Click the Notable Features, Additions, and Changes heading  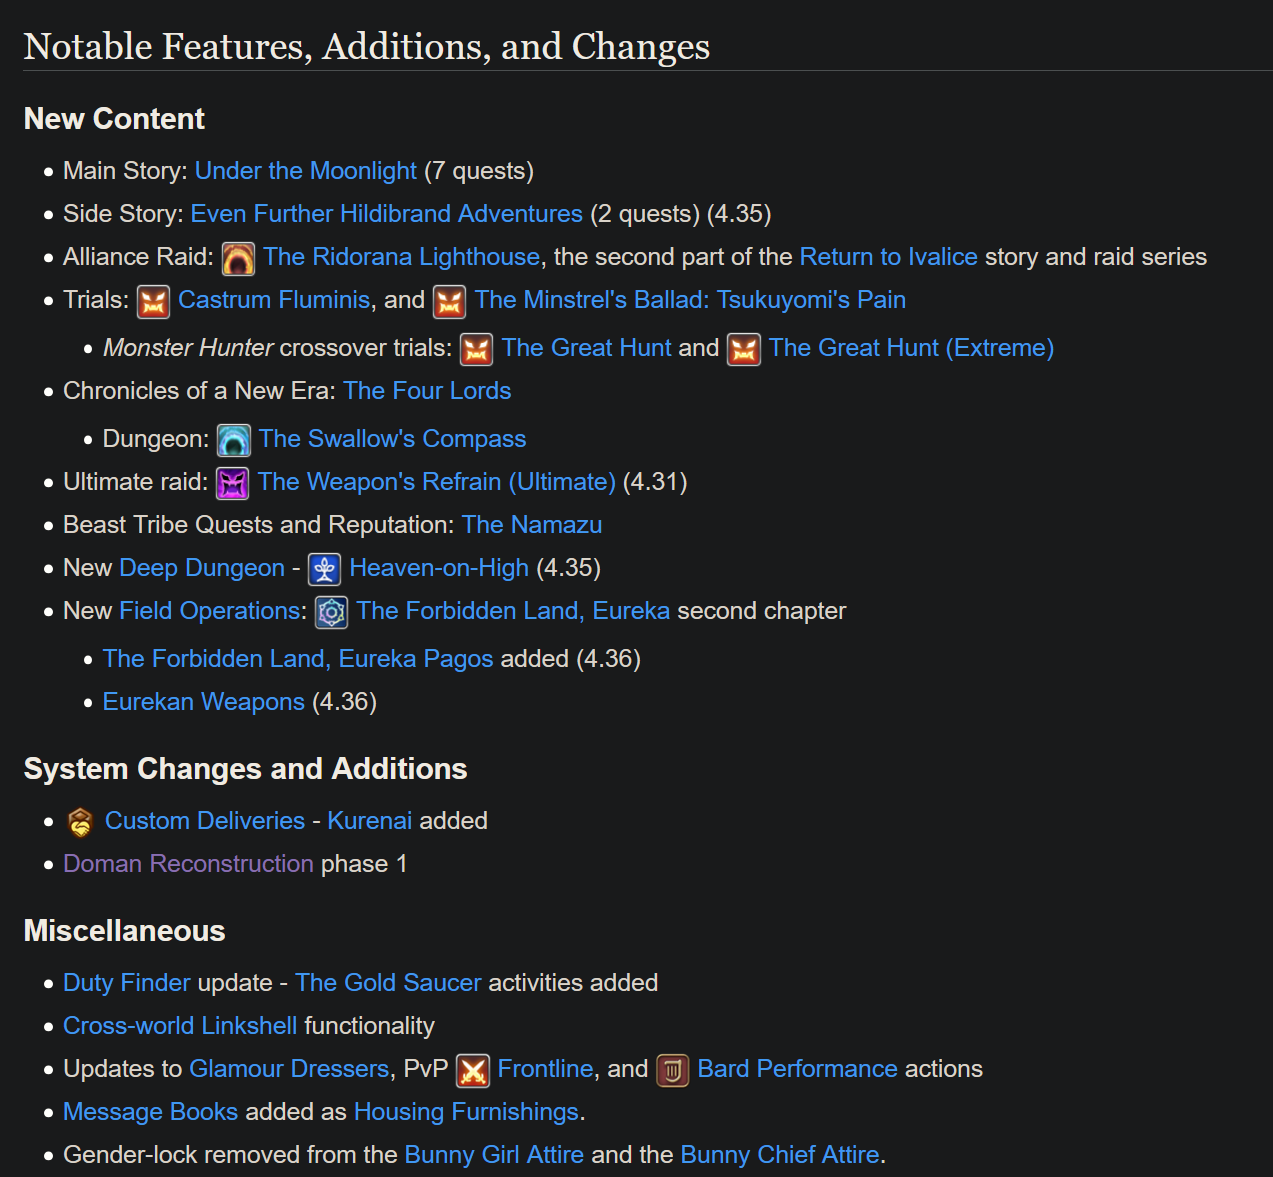point(367,47)
